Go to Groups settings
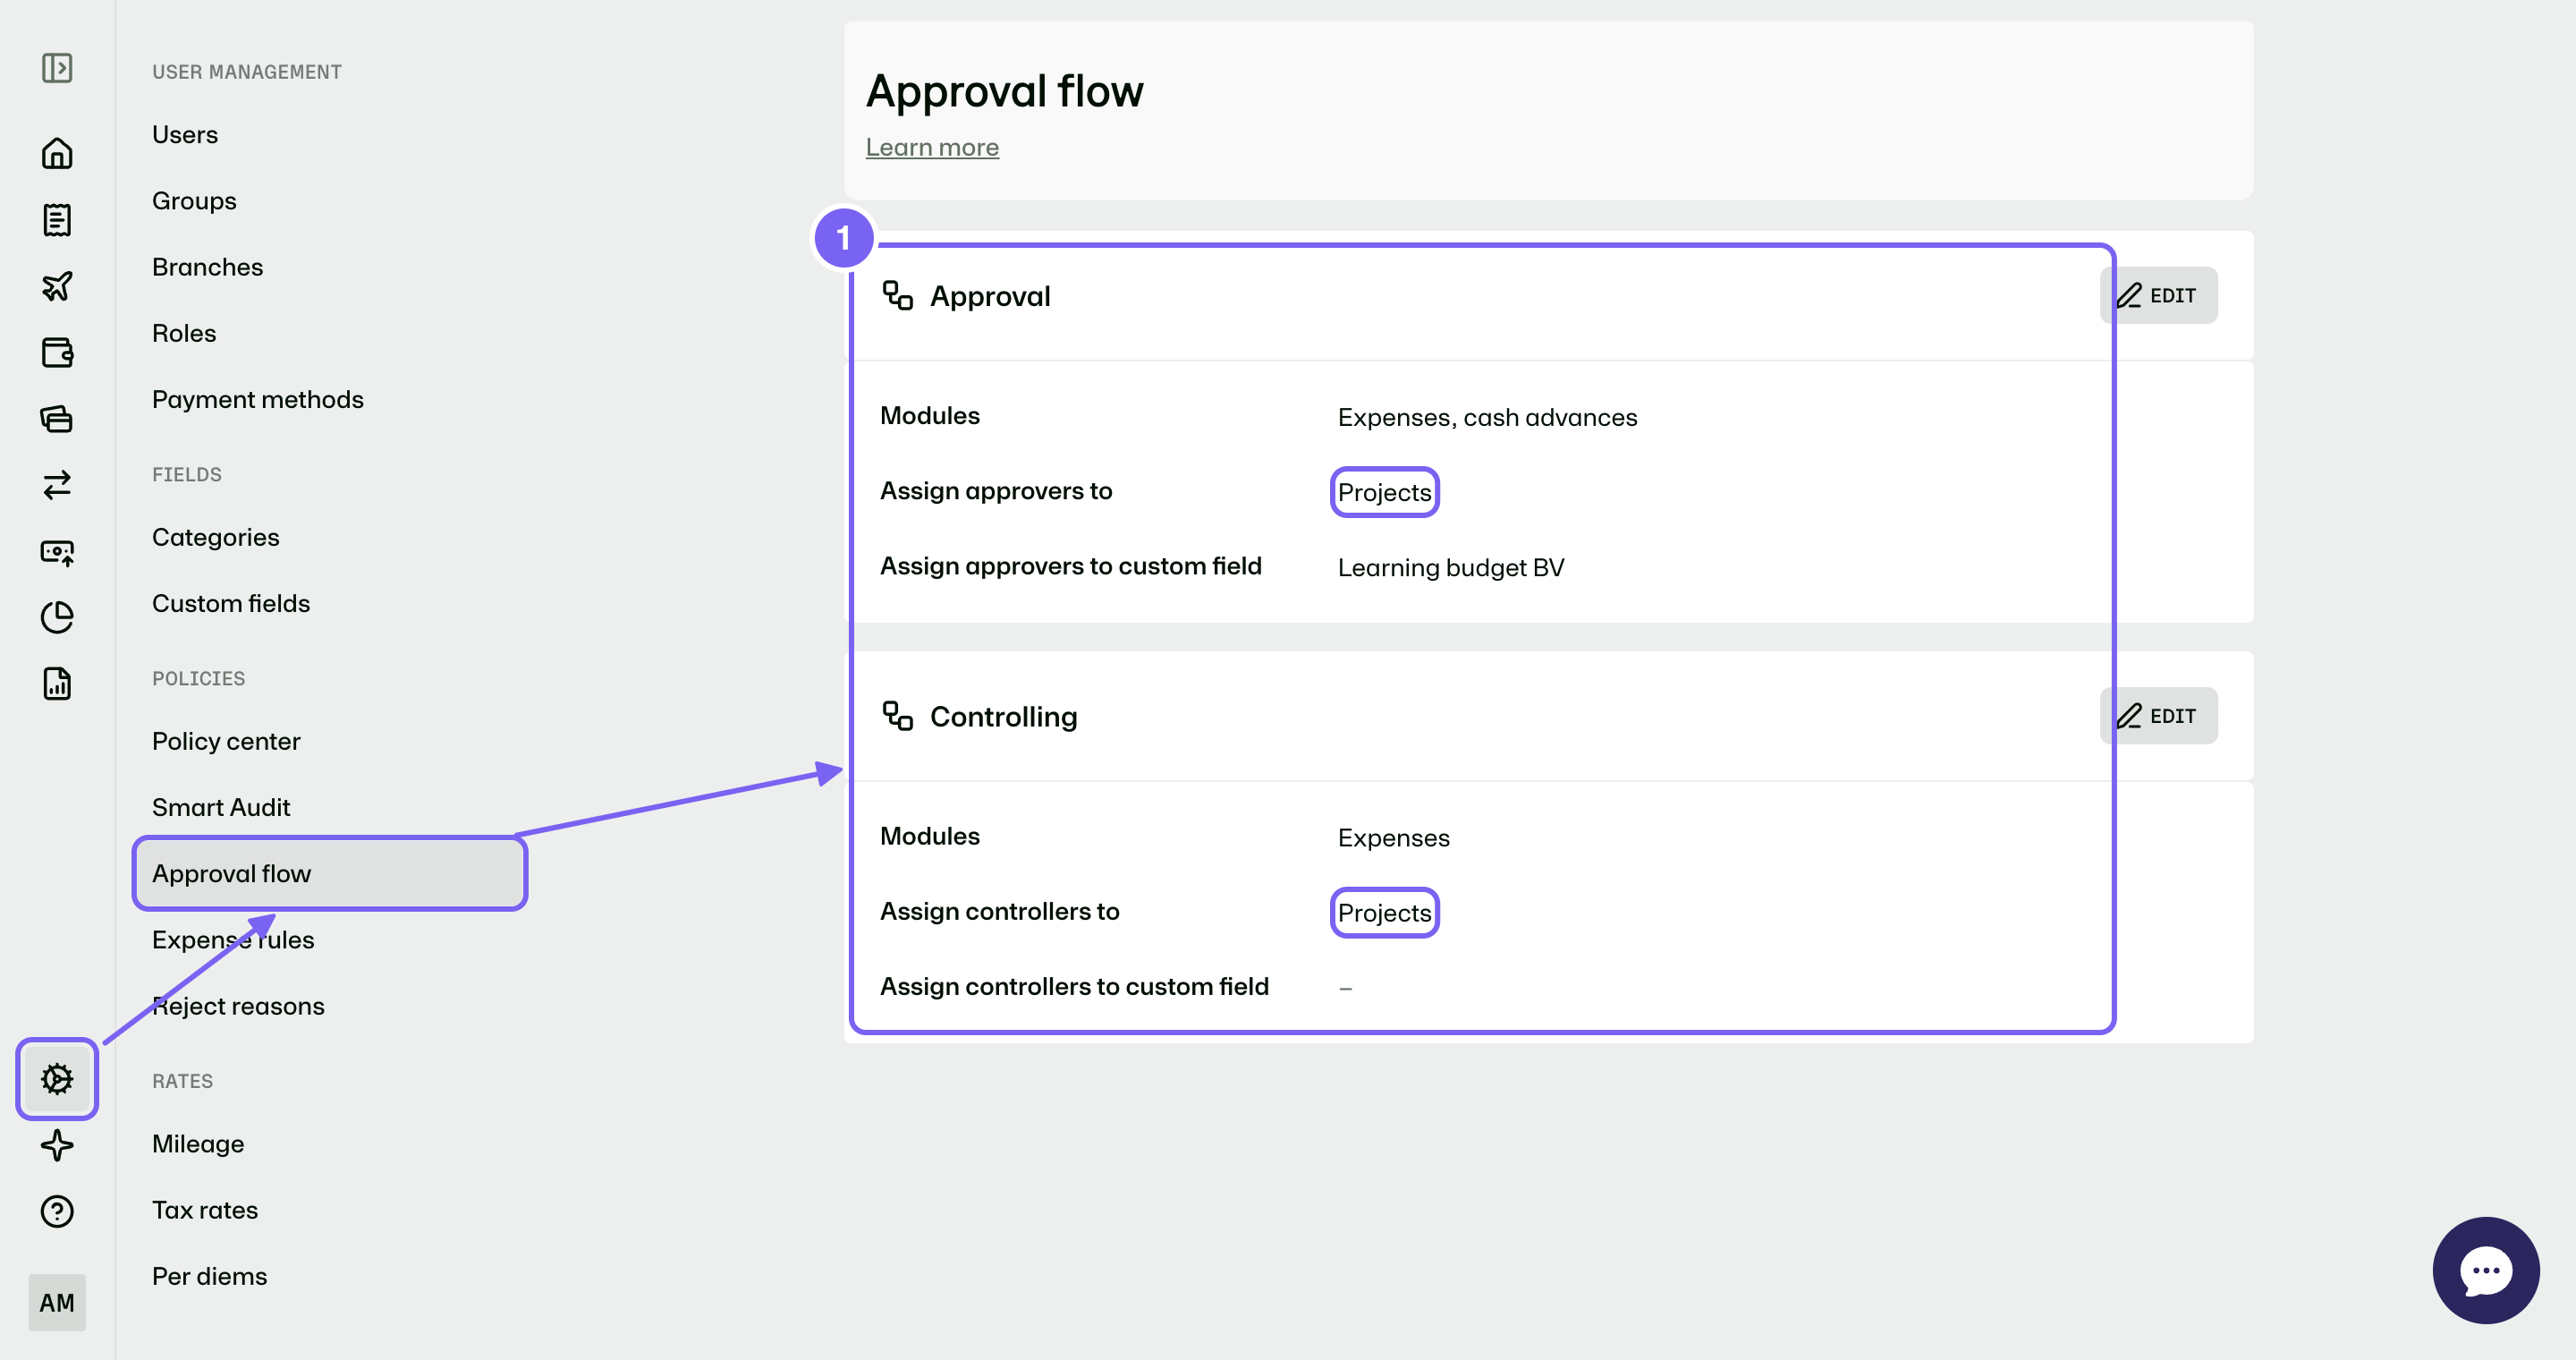2576x1360 pixels. click(x=194, y=201)
